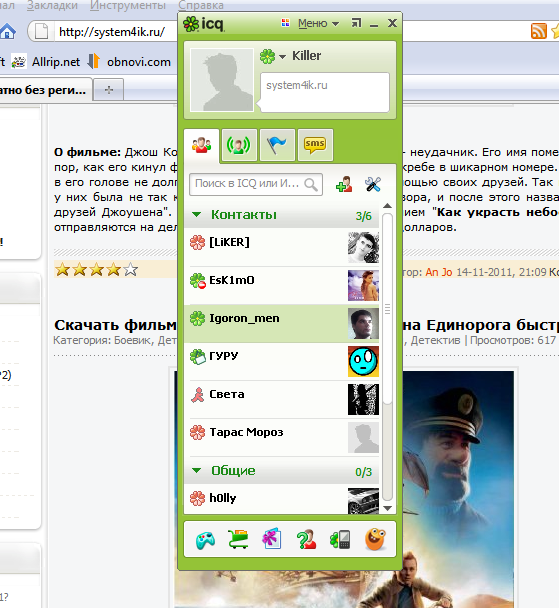Click Igoron_men's online flower icon
The width and height of the screenshot is (559, 608).
pyautogui.click(x=197, y=318)
